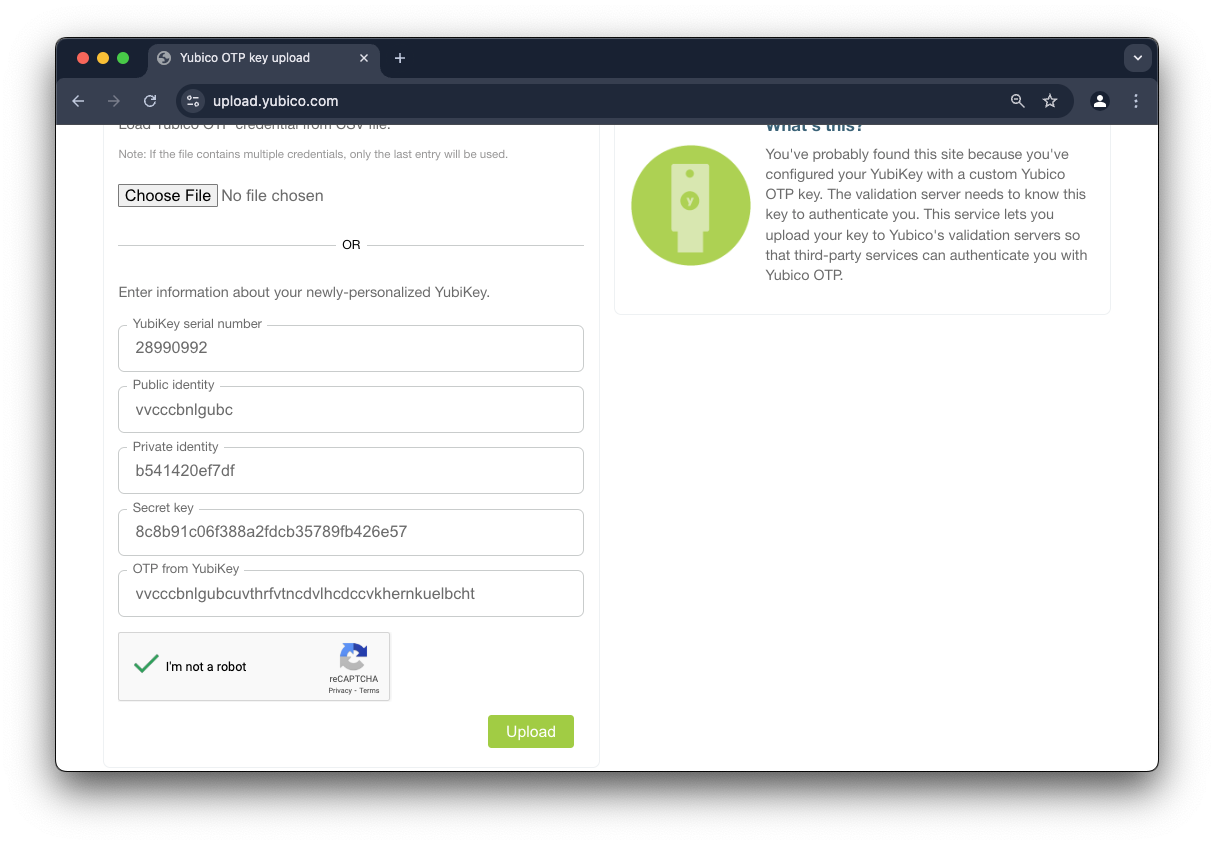Click the Choose File button

168,195
